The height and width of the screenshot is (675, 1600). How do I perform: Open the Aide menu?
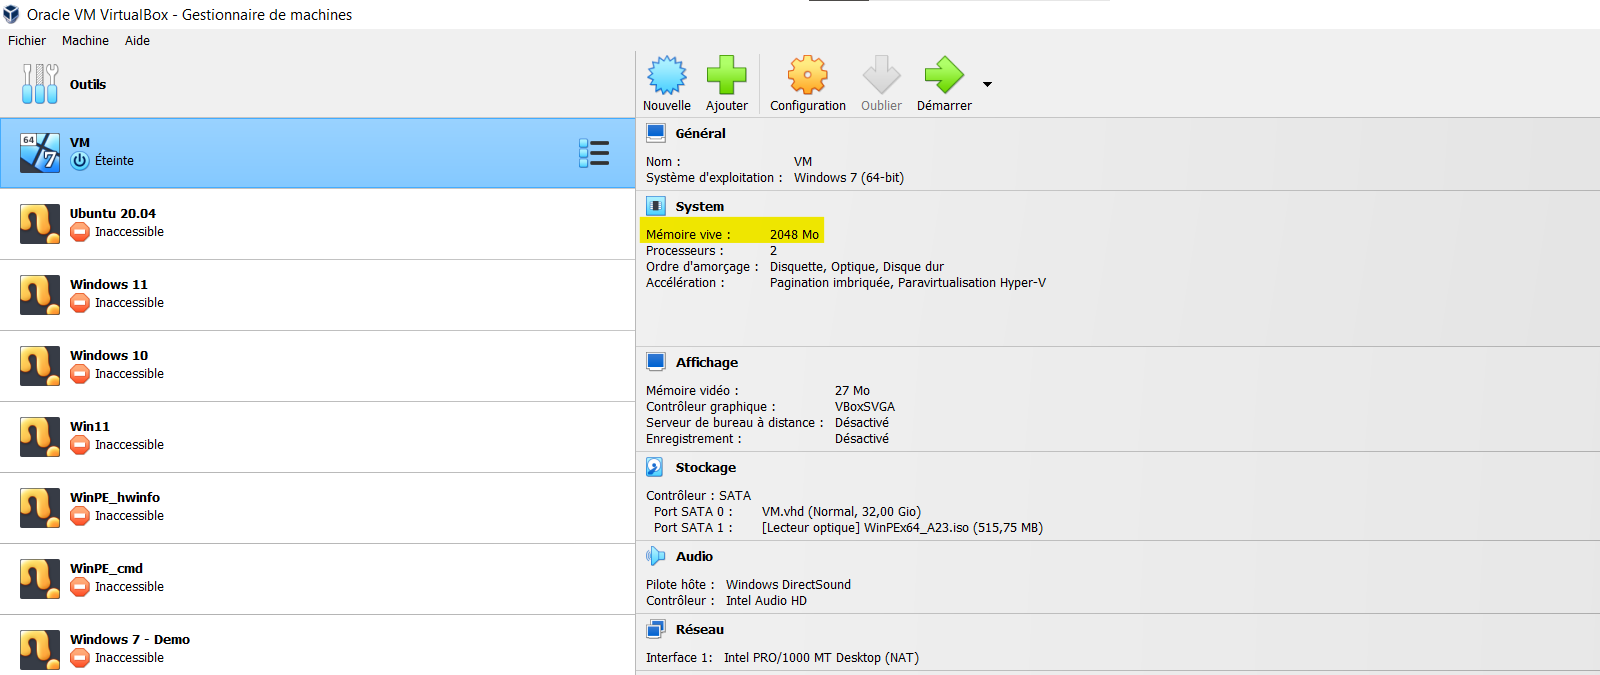pos(137,41)
